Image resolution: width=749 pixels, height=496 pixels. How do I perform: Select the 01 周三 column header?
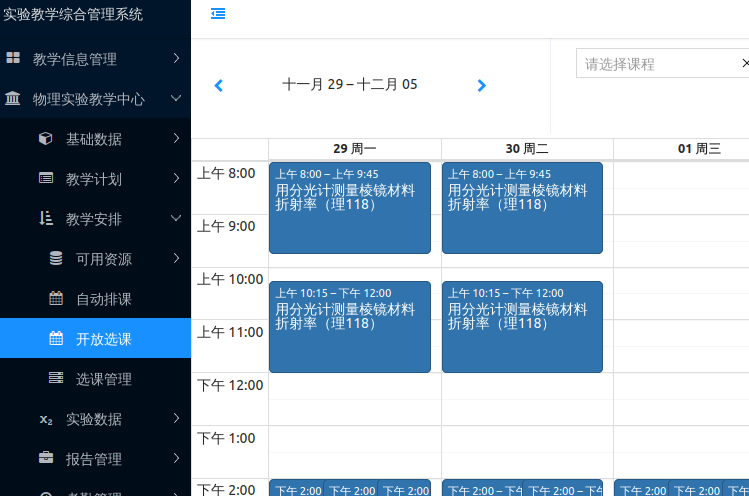(x=699, y=148)
